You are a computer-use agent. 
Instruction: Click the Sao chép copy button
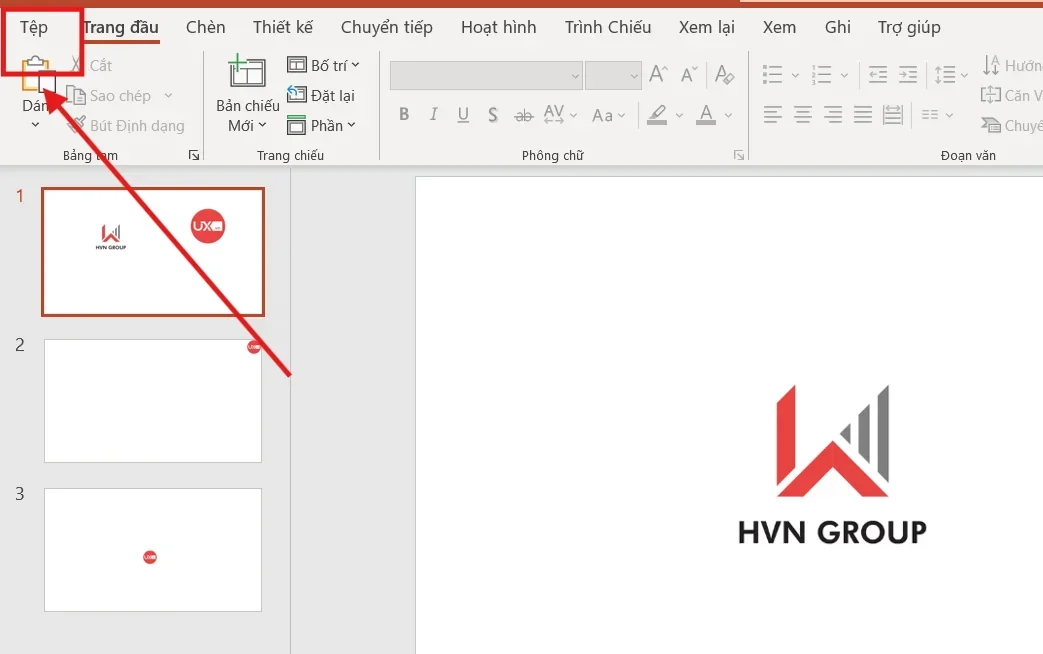tap(110, 96)
